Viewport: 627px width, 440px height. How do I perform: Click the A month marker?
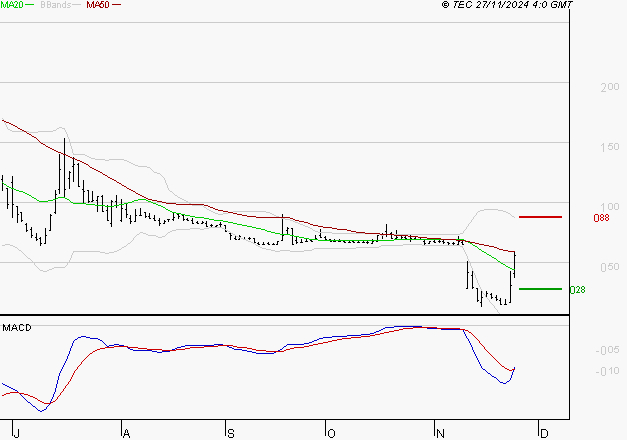(126, 434)
